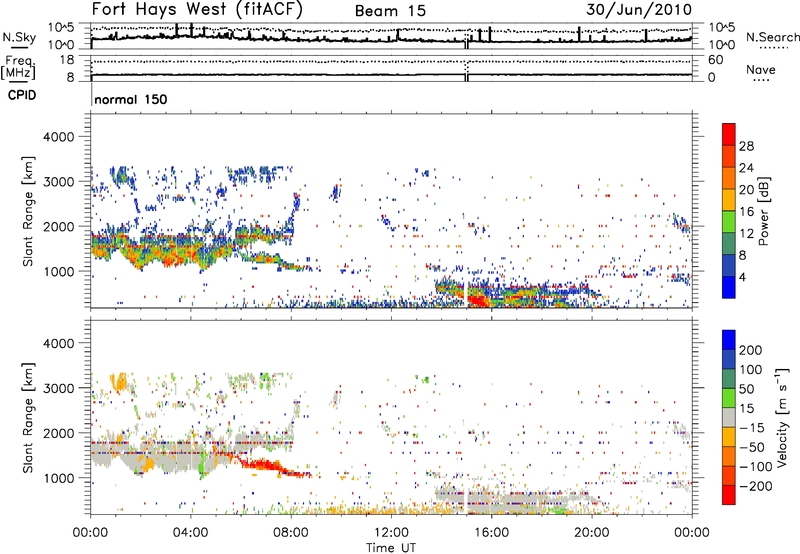800x554 pixels.
Task: Click the '28' power colorbar tick
Action: tap(746, 146)
